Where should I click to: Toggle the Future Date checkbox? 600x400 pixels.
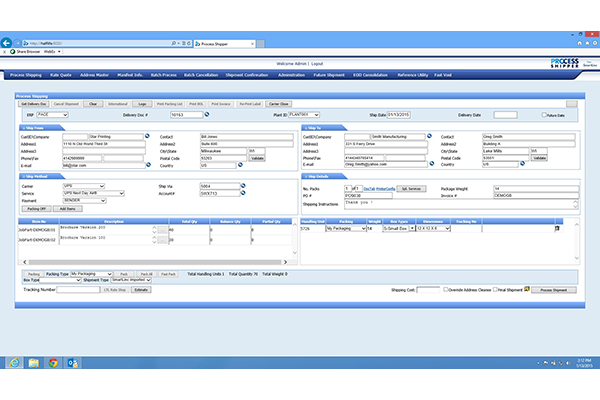544,114
